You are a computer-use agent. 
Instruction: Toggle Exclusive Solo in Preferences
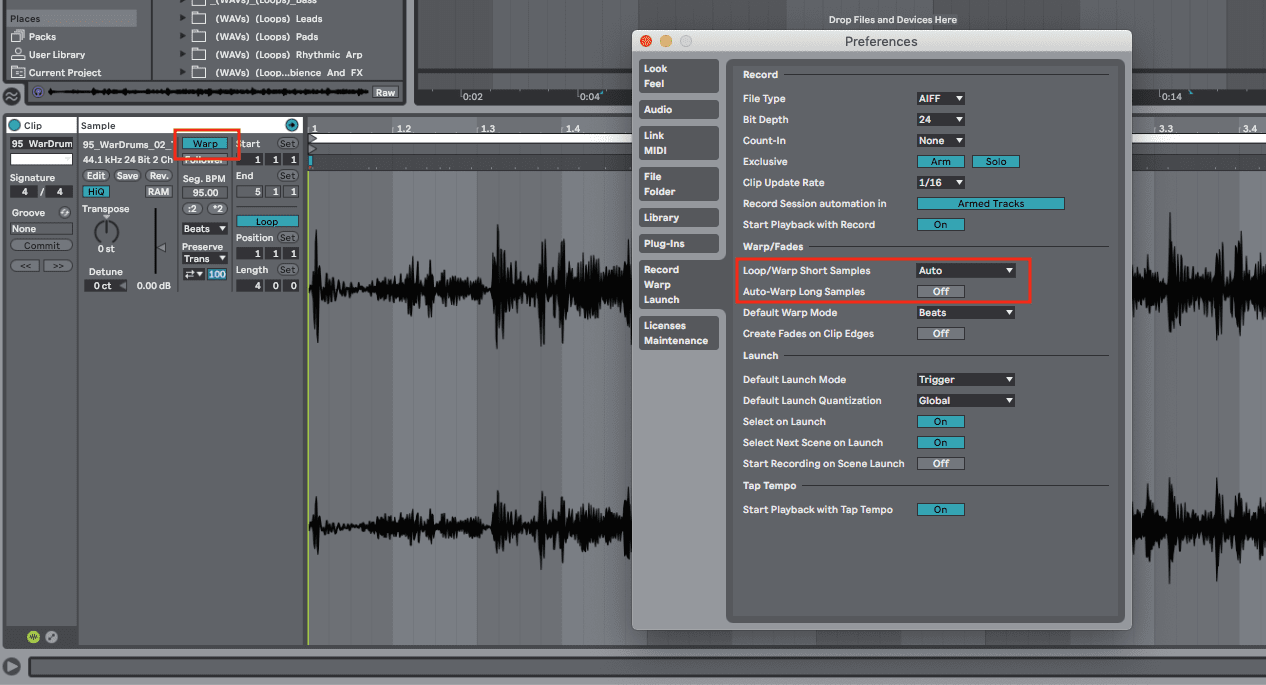(995, 162)
